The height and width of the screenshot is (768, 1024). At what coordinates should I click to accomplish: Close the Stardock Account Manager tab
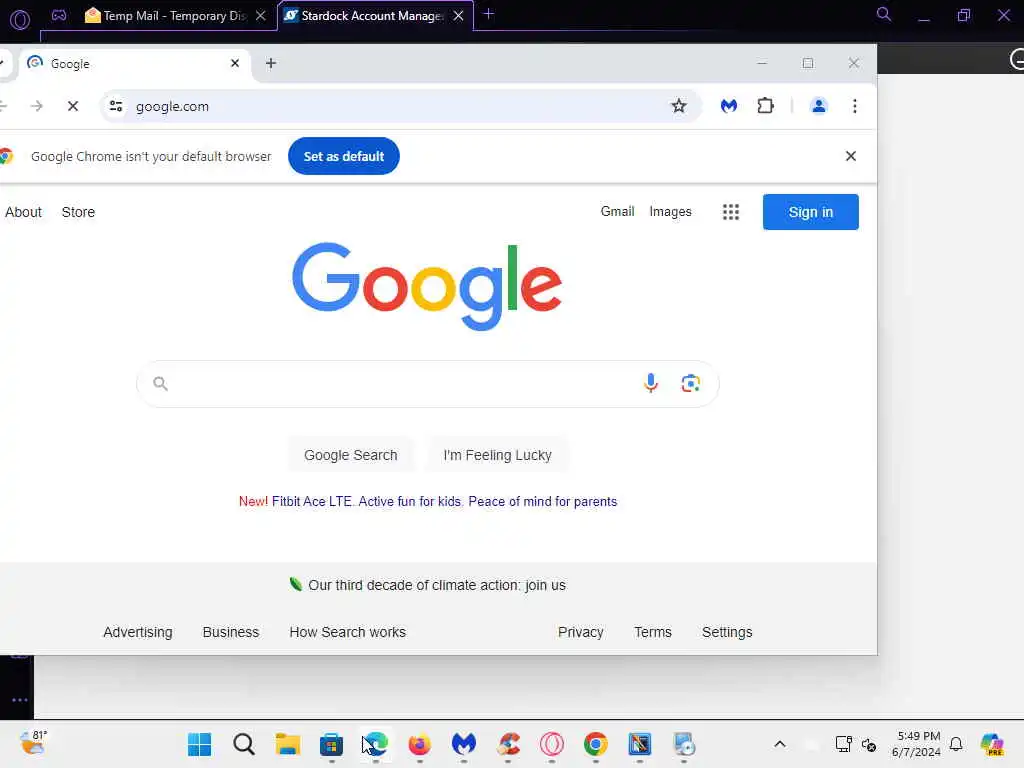click(458, 16)
